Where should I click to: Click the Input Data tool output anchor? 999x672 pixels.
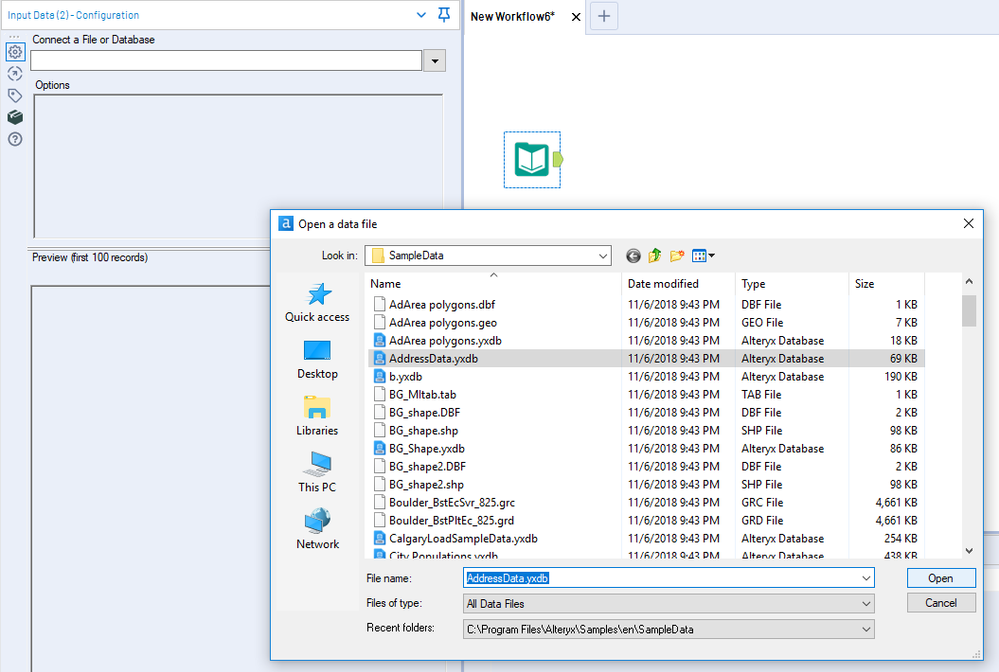(x=558, y=159)
